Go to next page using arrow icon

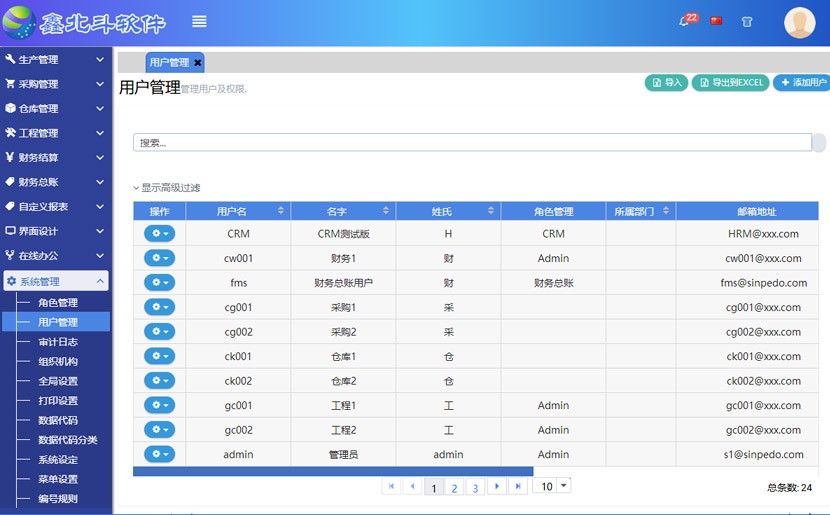tap(496, 486)
